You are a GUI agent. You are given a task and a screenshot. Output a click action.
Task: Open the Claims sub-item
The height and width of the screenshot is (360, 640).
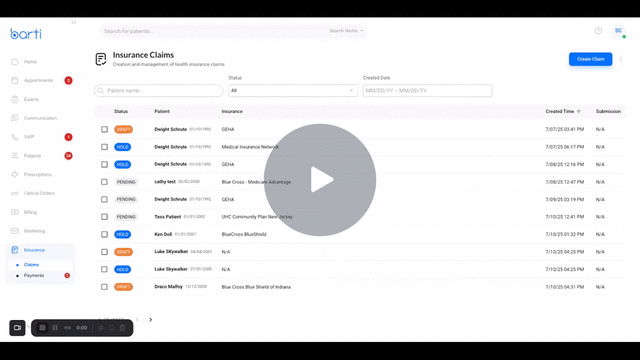click(x=31, y=264)
